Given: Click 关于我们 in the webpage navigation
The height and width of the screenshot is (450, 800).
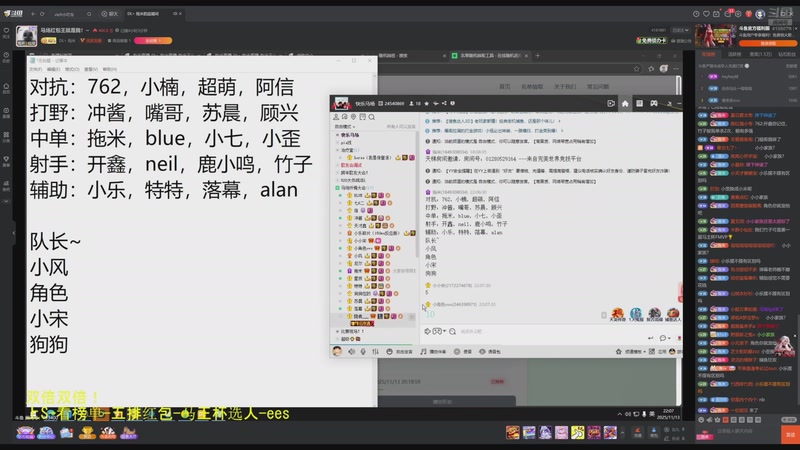Looking at the screenshot, I should pos(565,87).
